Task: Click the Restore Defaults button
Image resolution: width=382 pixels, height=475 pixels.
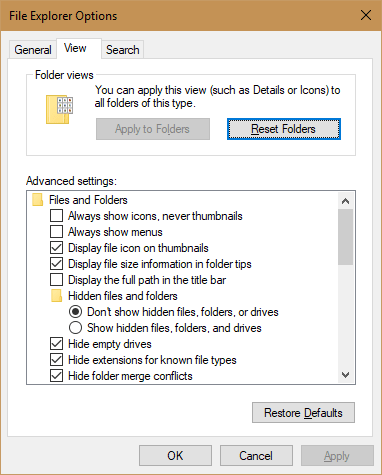Action: [x=303, y=413]
